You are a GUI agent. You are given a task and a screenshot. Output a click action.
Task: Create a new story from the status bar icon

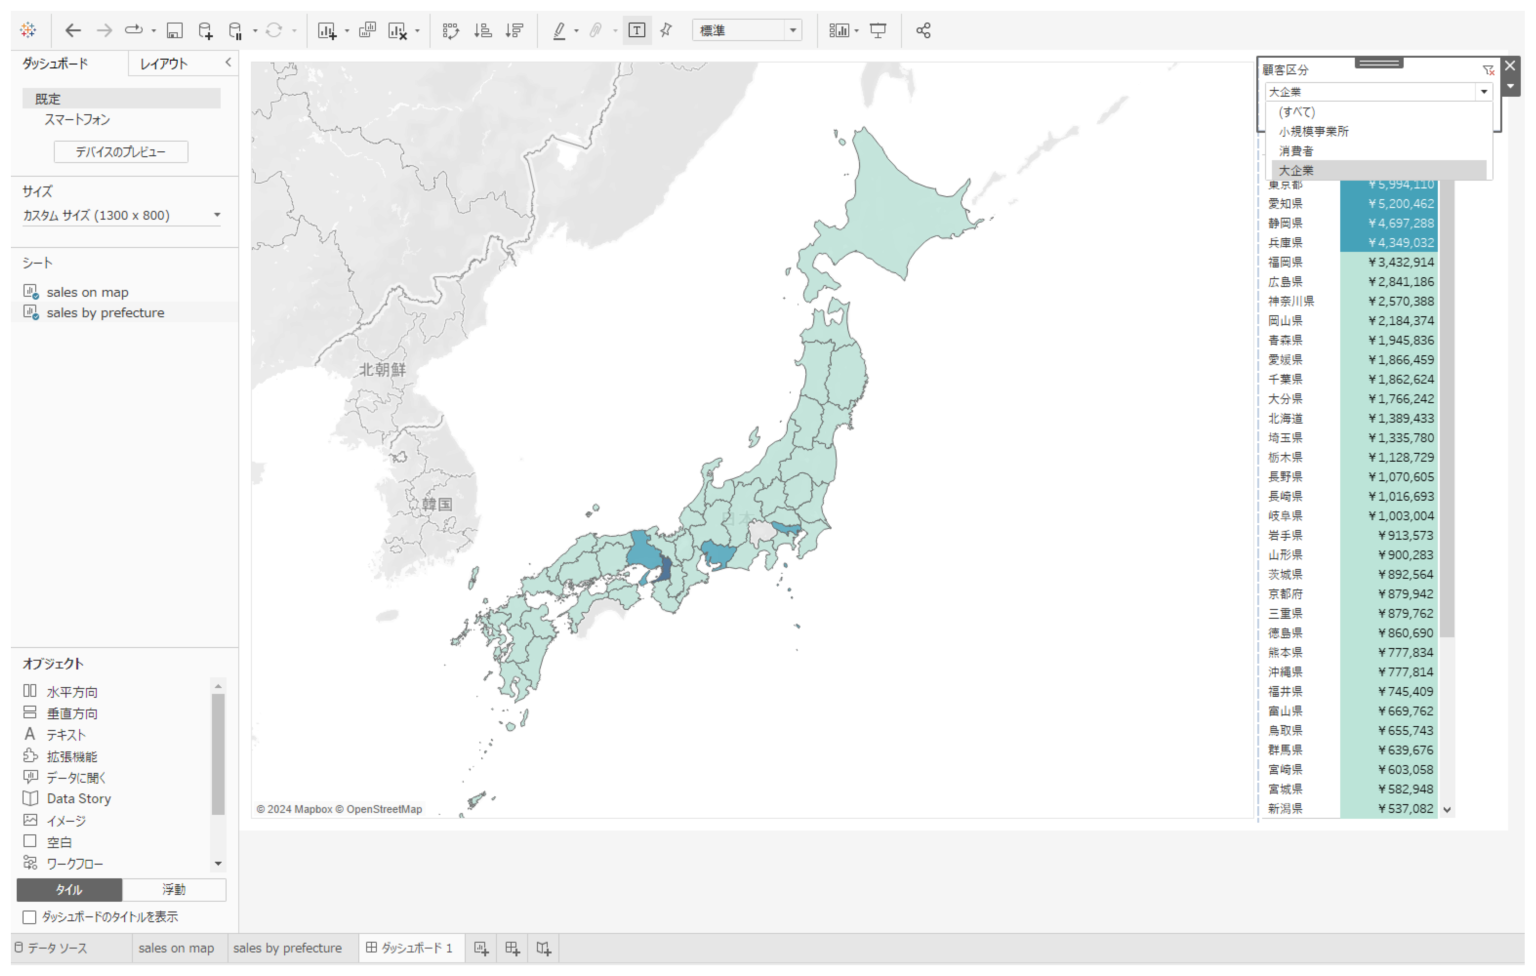543,948
